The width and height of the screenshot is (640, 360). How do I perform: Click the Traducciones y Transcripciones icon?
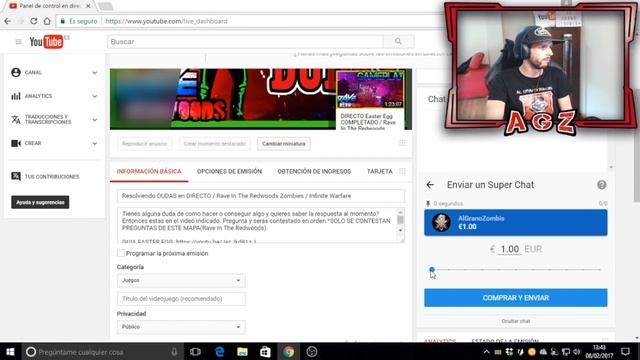pyautogui.click(x=16, y=120)
